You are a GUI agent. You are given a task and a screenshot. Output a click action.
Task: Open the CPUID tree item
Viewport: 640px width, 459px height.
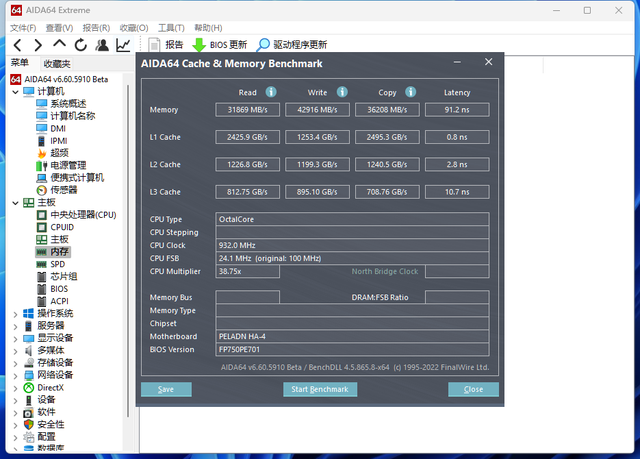tap(56, 227)
